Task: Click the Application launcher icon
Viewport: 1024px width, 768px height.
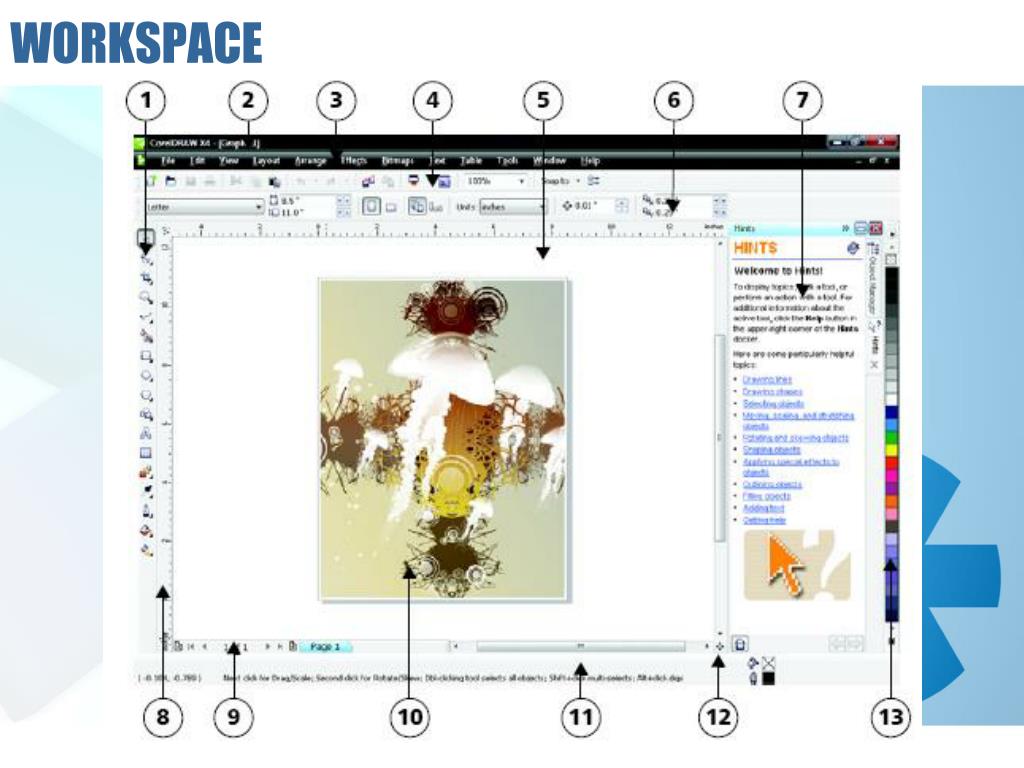Action: tap(413, 180)
